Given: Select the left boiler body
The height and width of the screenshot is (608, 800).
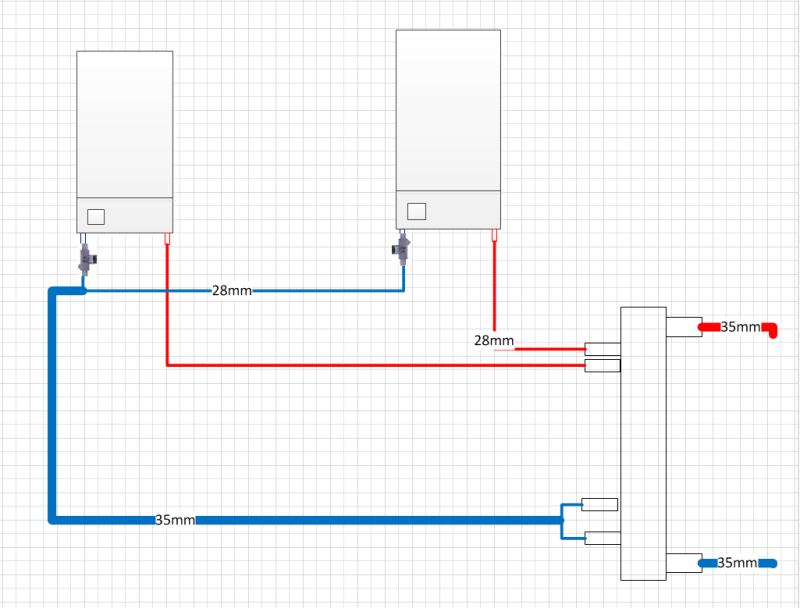Looking at the screenshot, I should tap(125, 125).
